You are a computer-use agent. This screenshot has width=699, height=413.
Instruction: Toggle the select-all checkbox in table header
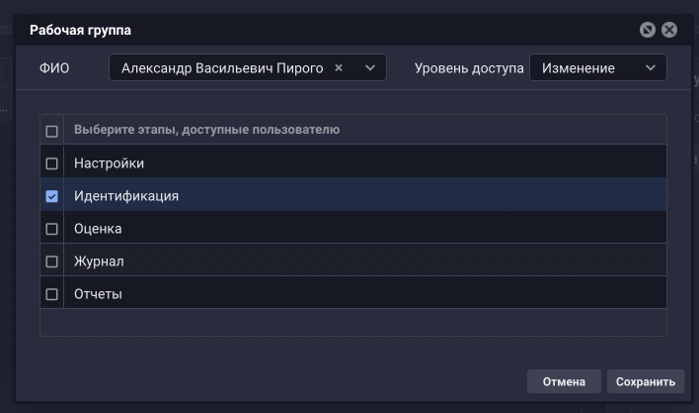pyautogui.click(x=52, y=131)
